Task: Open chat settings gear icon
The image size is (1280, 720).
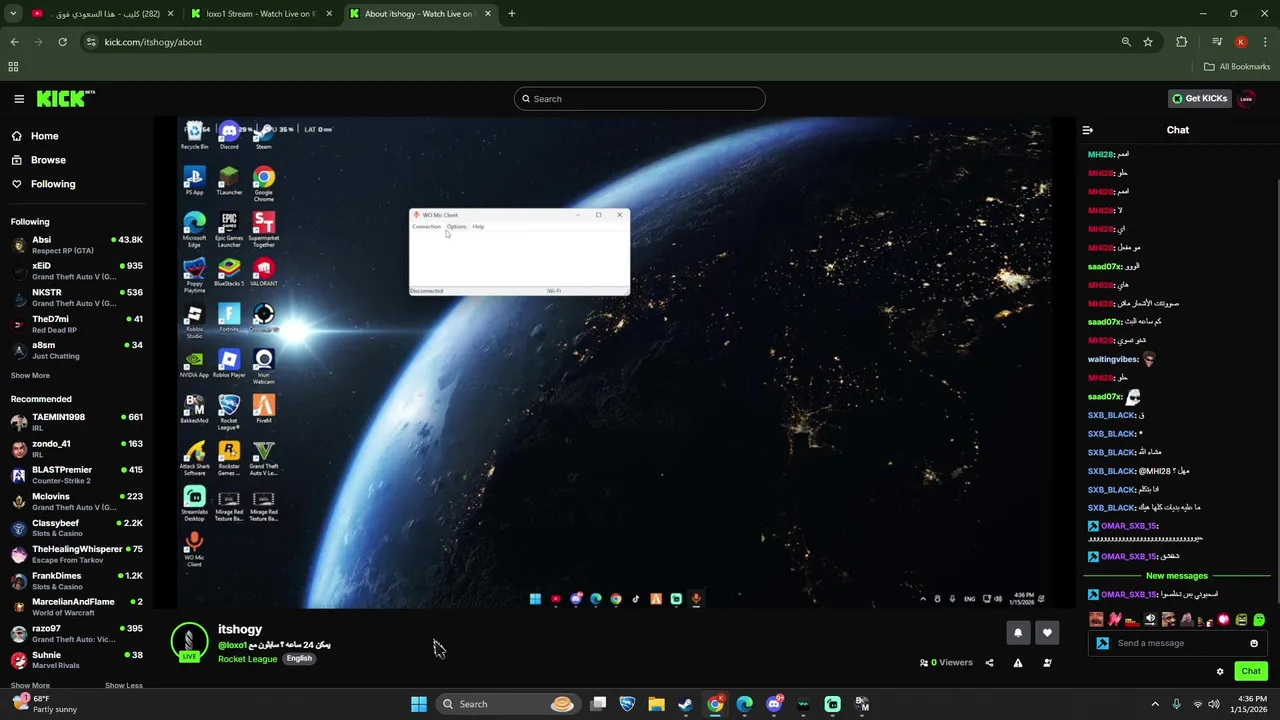Action: [x=1220, y=672]
